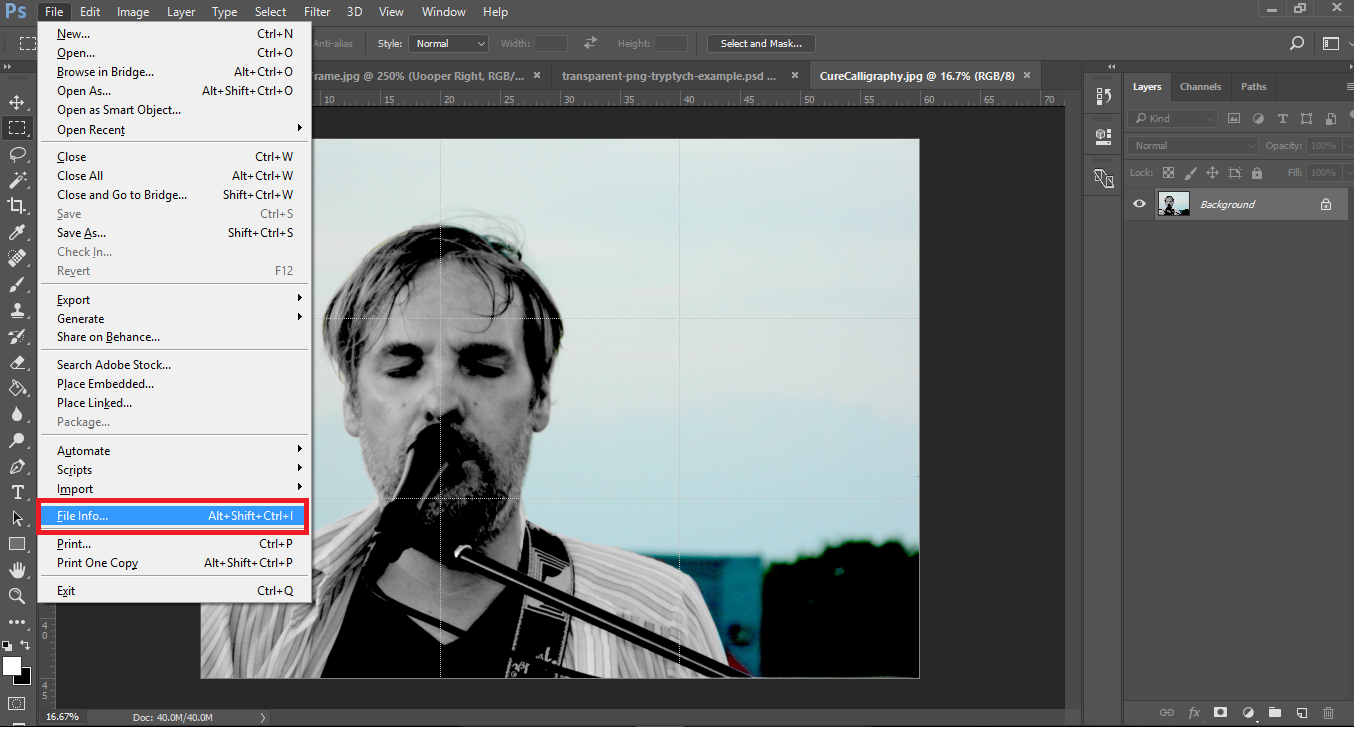
Task: Select the Zoom tool
Action: [x=16, y=596]
